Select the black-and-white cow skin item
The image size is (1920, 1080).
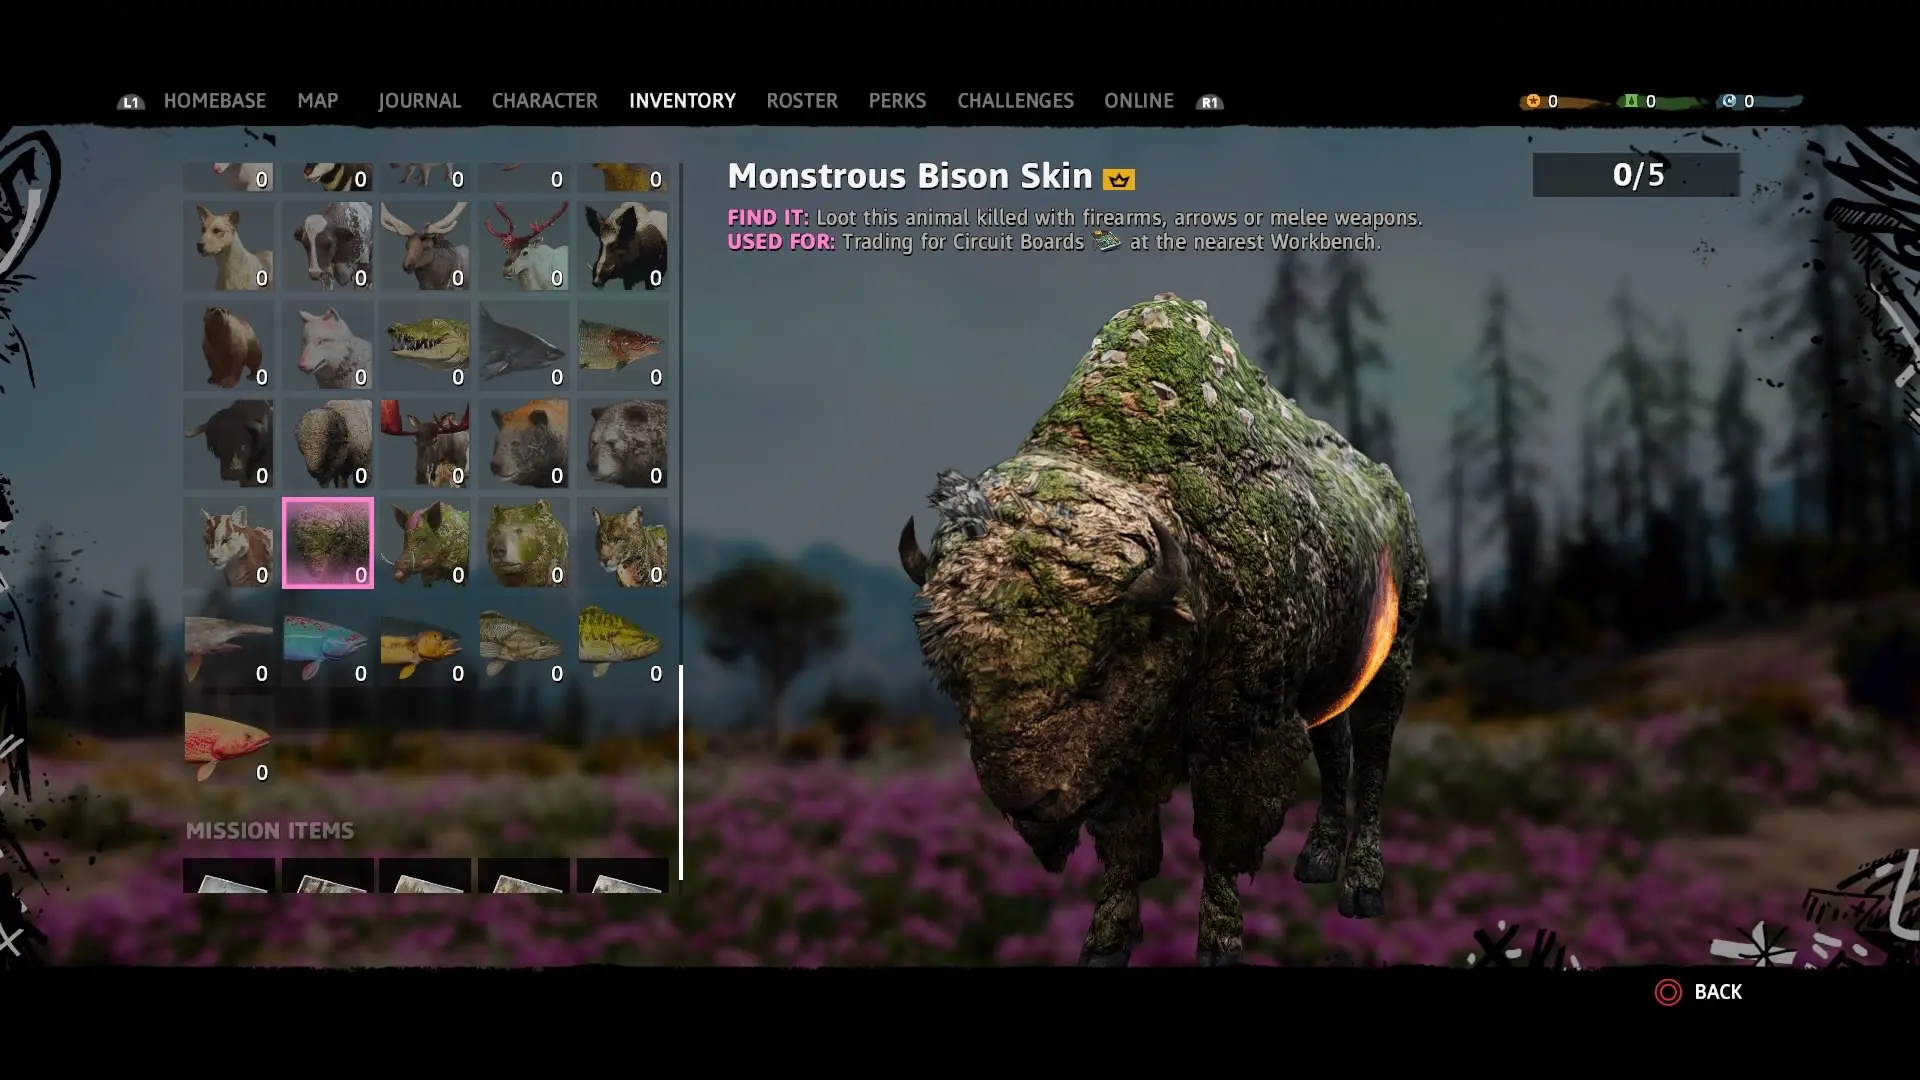pos(328,246)
